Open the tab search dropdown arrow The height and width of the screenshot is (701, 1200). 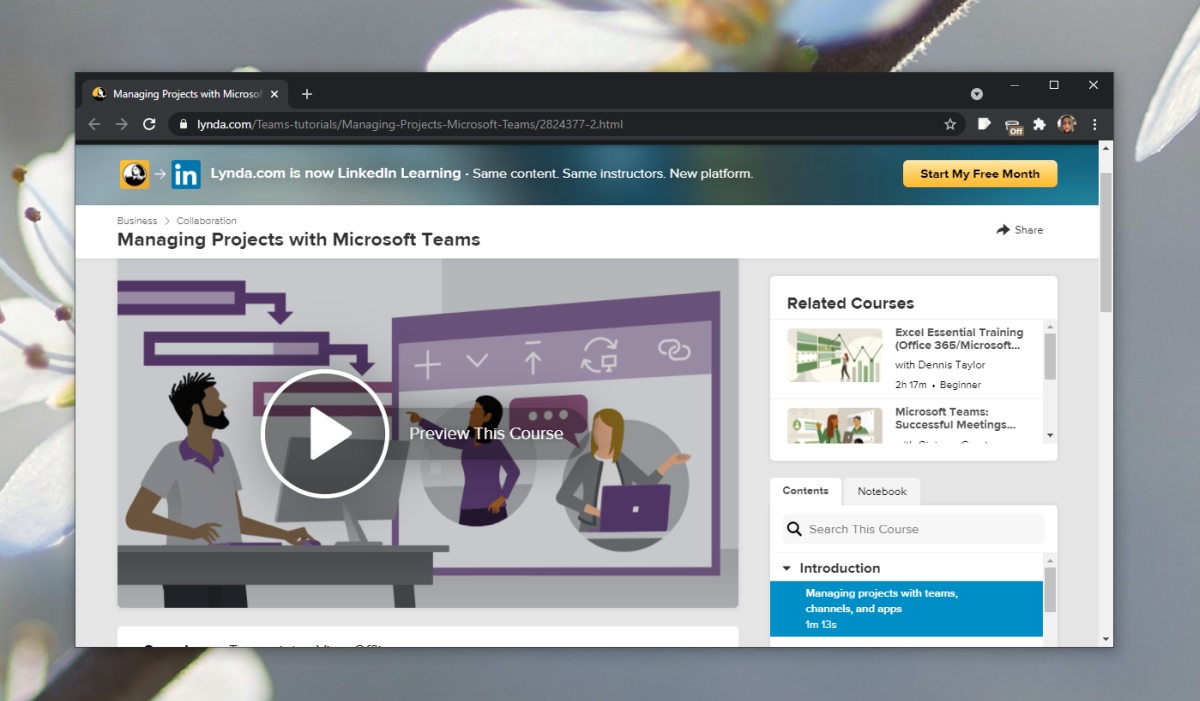[x=977, y=94]
